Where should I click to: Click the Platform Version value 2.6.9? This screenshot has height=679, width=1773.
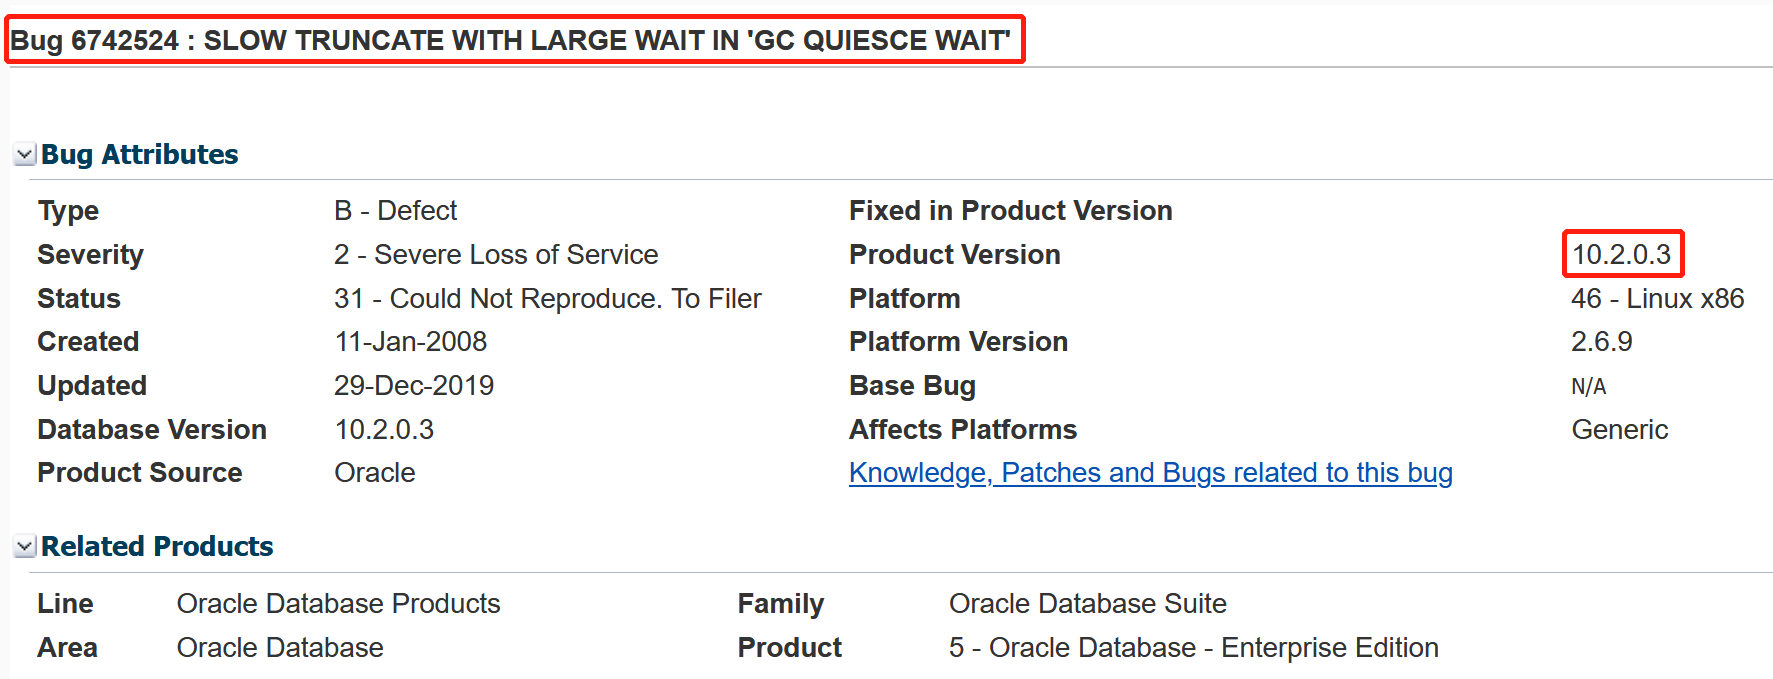[1601, 342]
